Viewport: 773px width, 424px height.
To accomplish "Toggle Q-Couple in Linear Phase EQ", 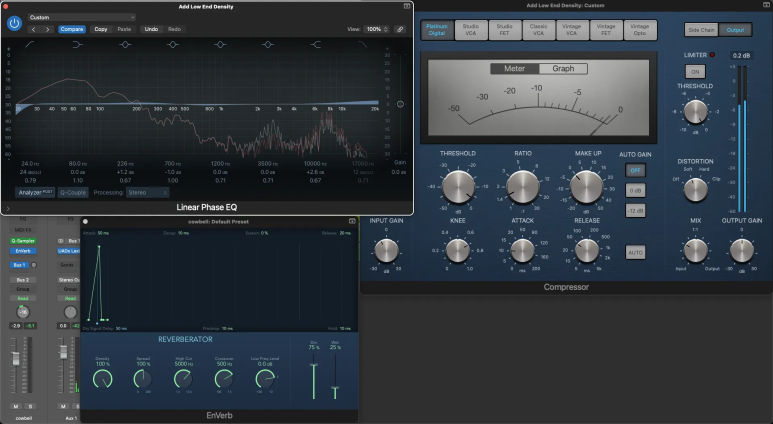I will [73, 191].
